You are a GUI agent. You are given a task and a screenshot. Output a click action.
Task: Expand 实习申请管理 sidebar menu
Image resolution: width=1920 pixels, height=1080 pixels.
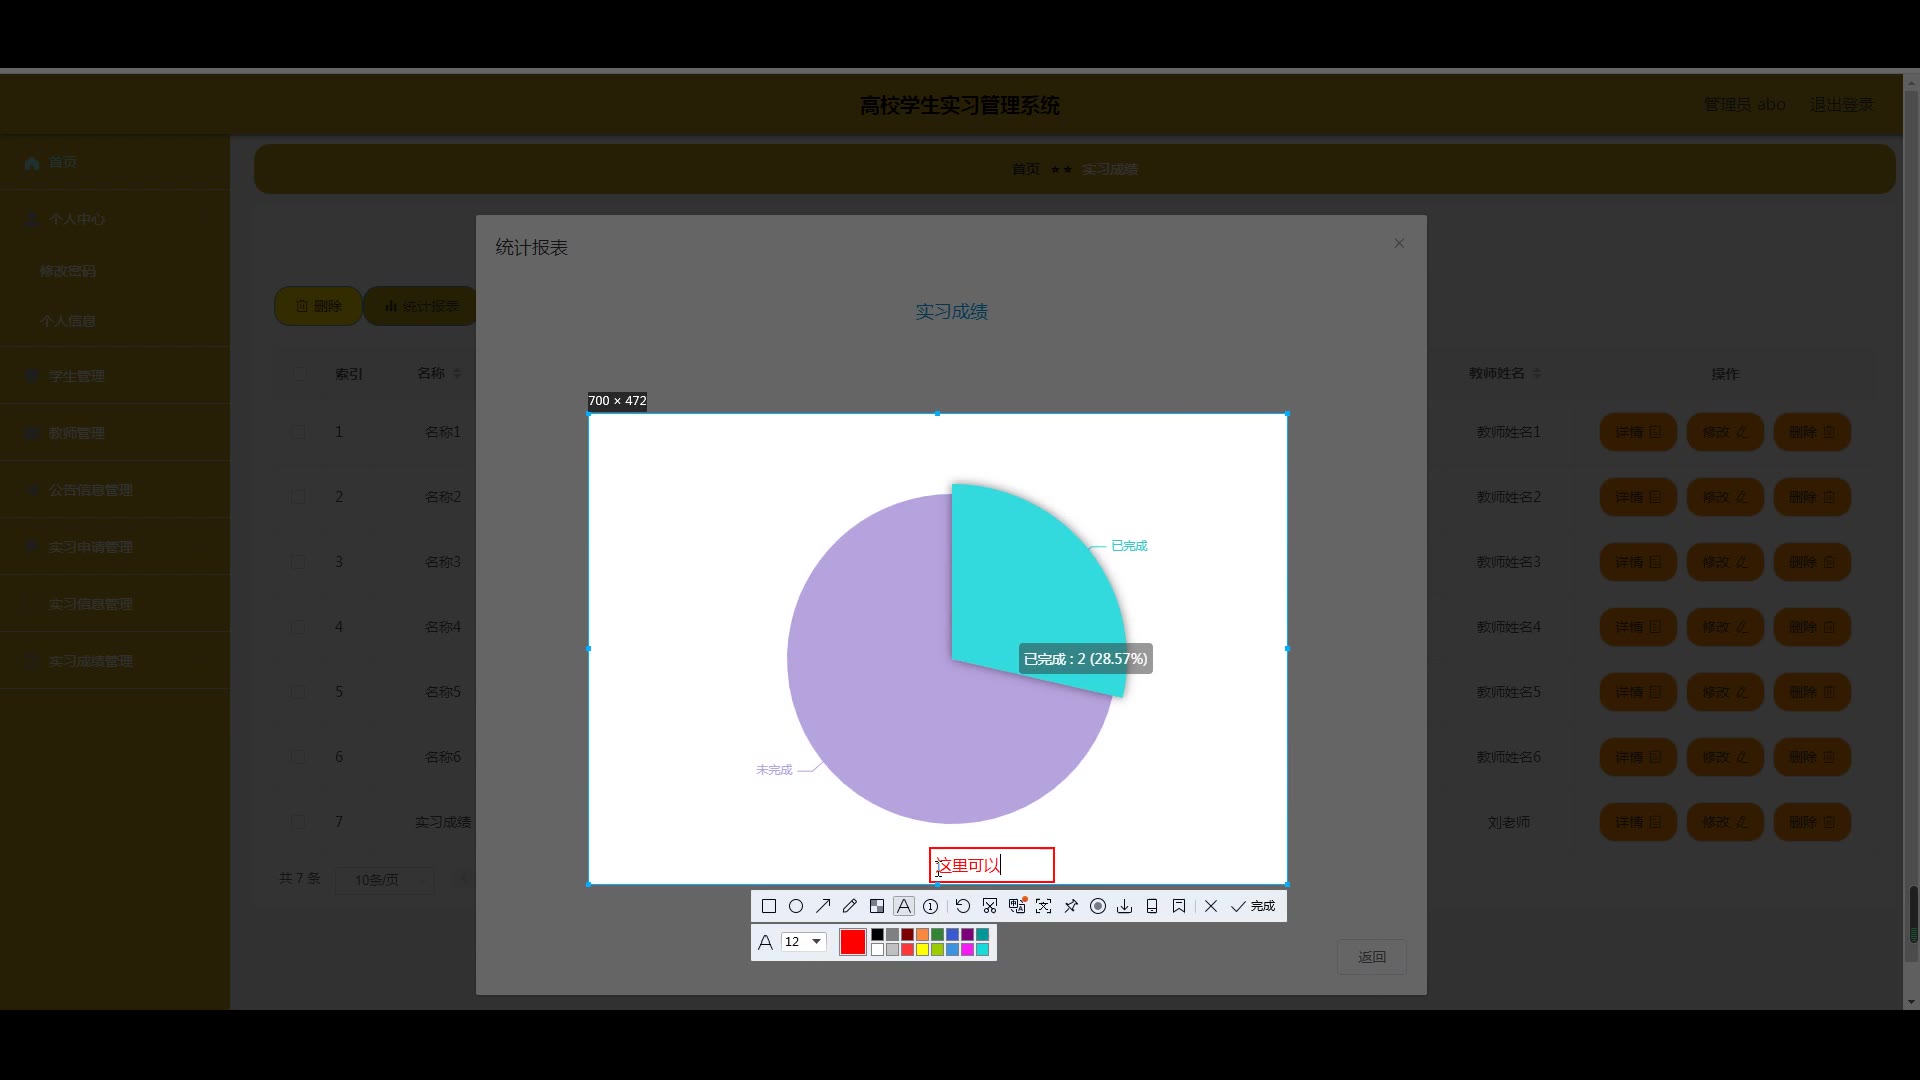tap(115, 547)
